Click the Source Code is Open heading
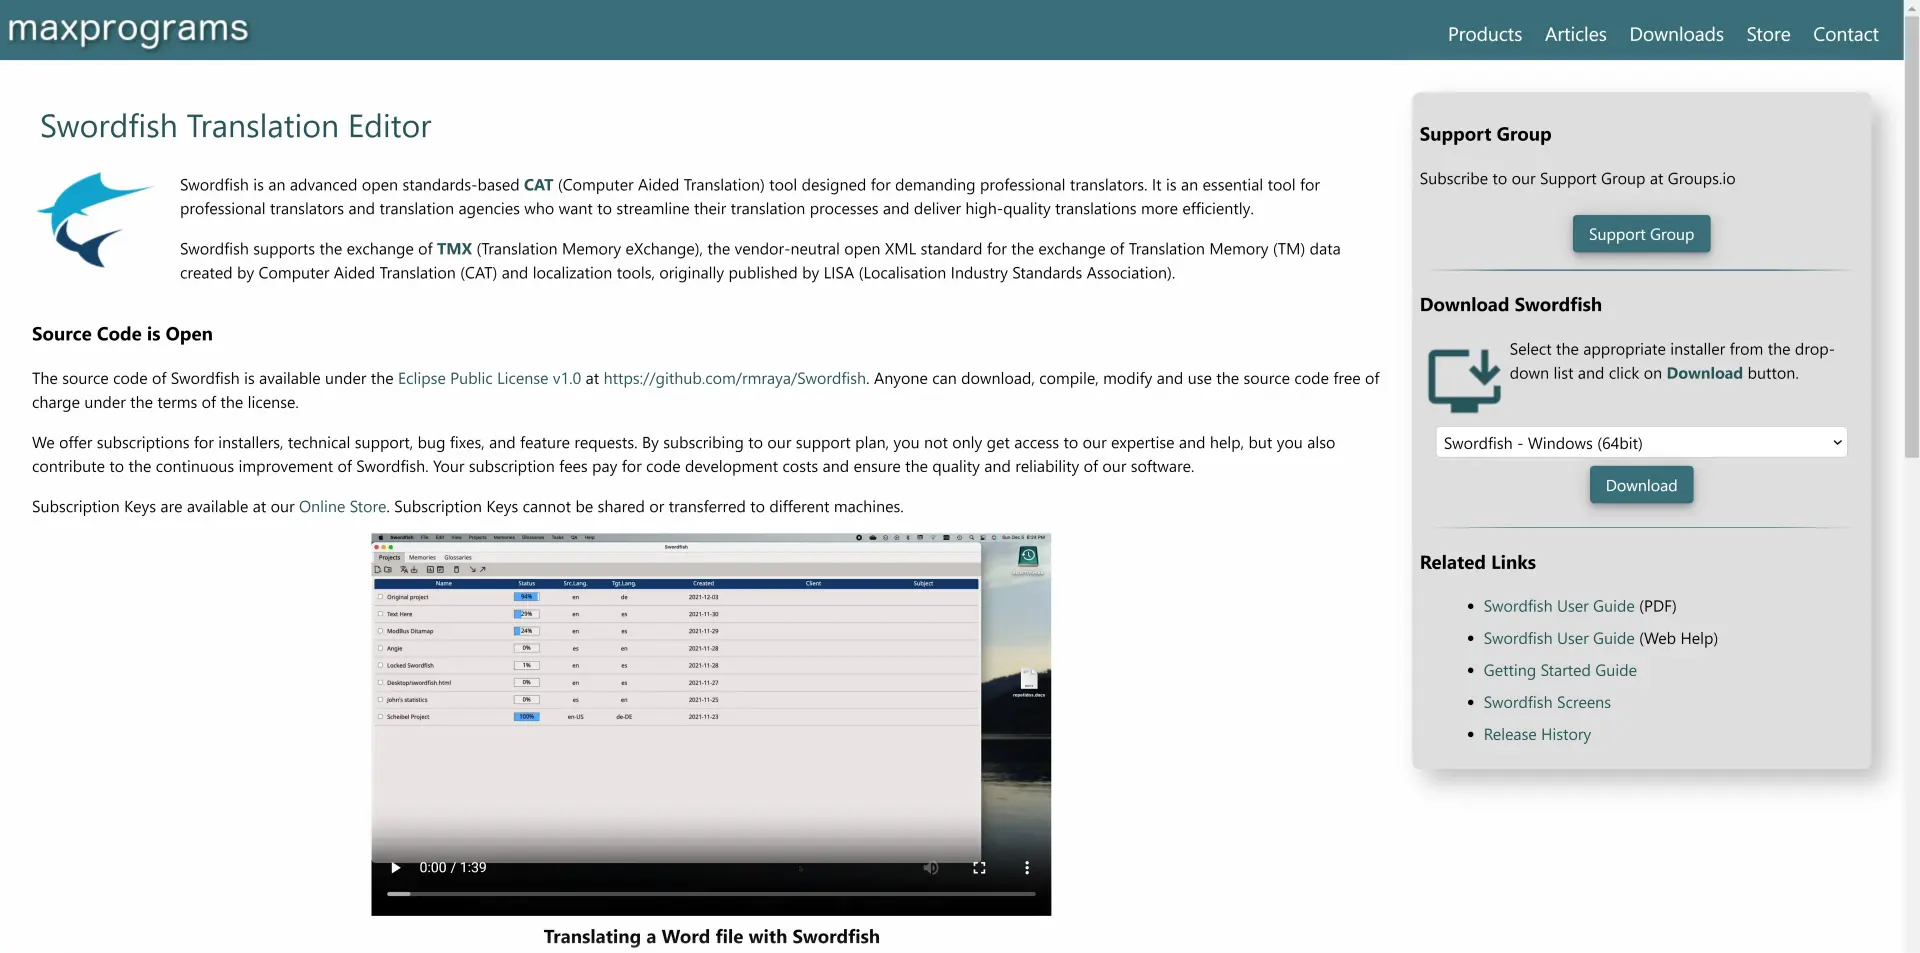1920x953 pixels. pos(122,334)
